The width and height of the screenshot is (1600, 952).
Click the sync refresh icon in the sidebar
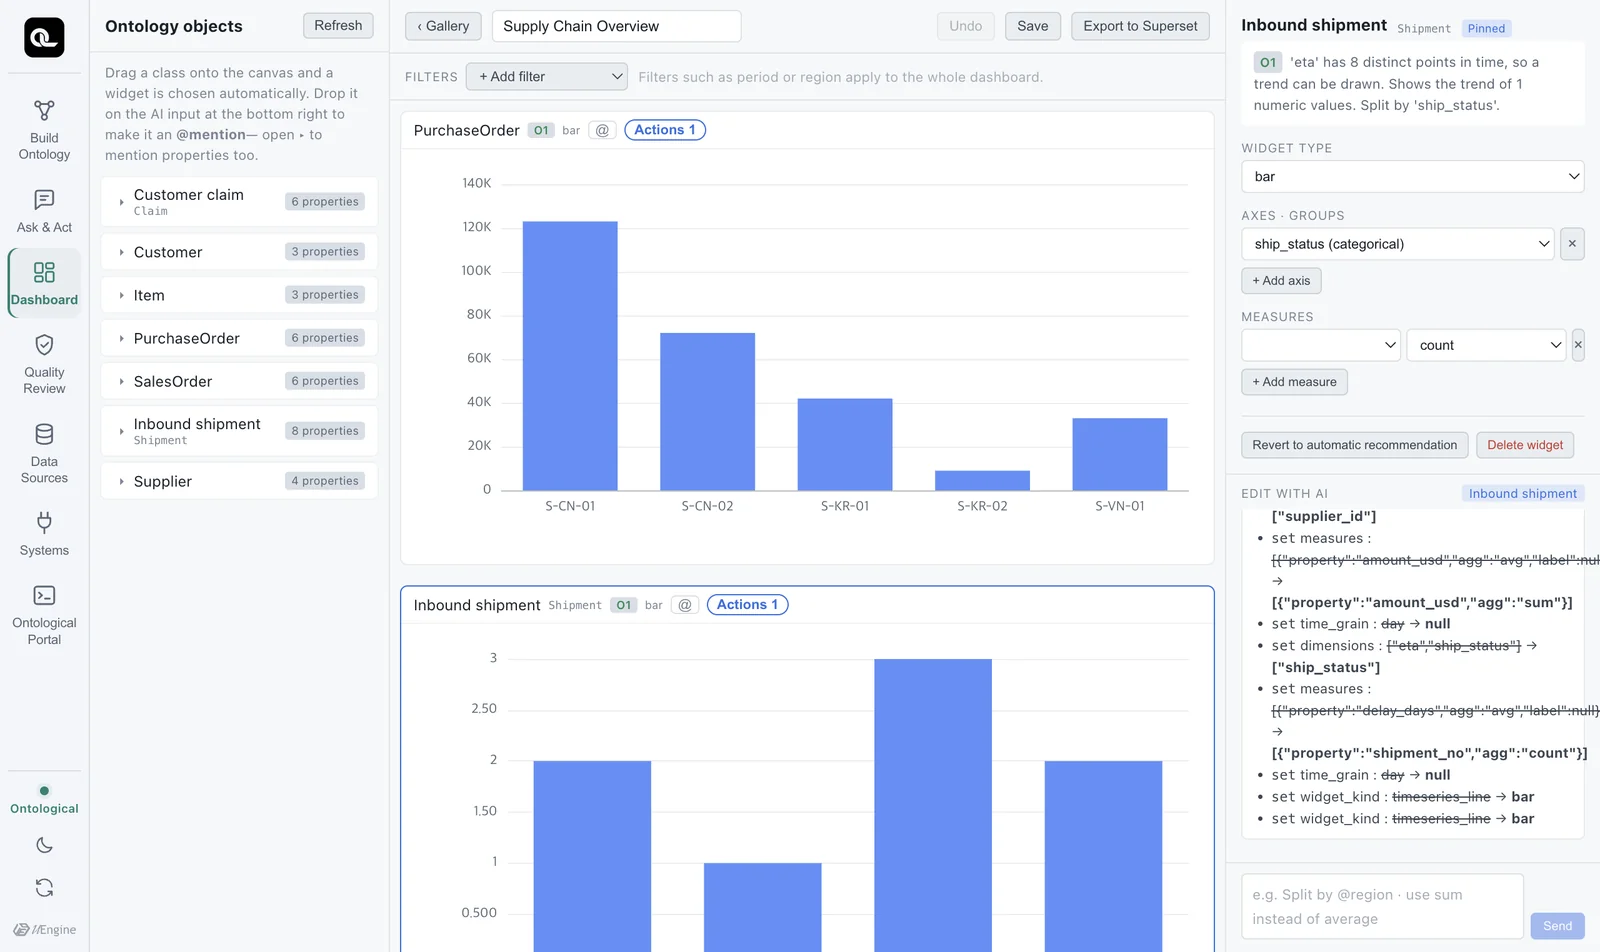tap(44, 887)
